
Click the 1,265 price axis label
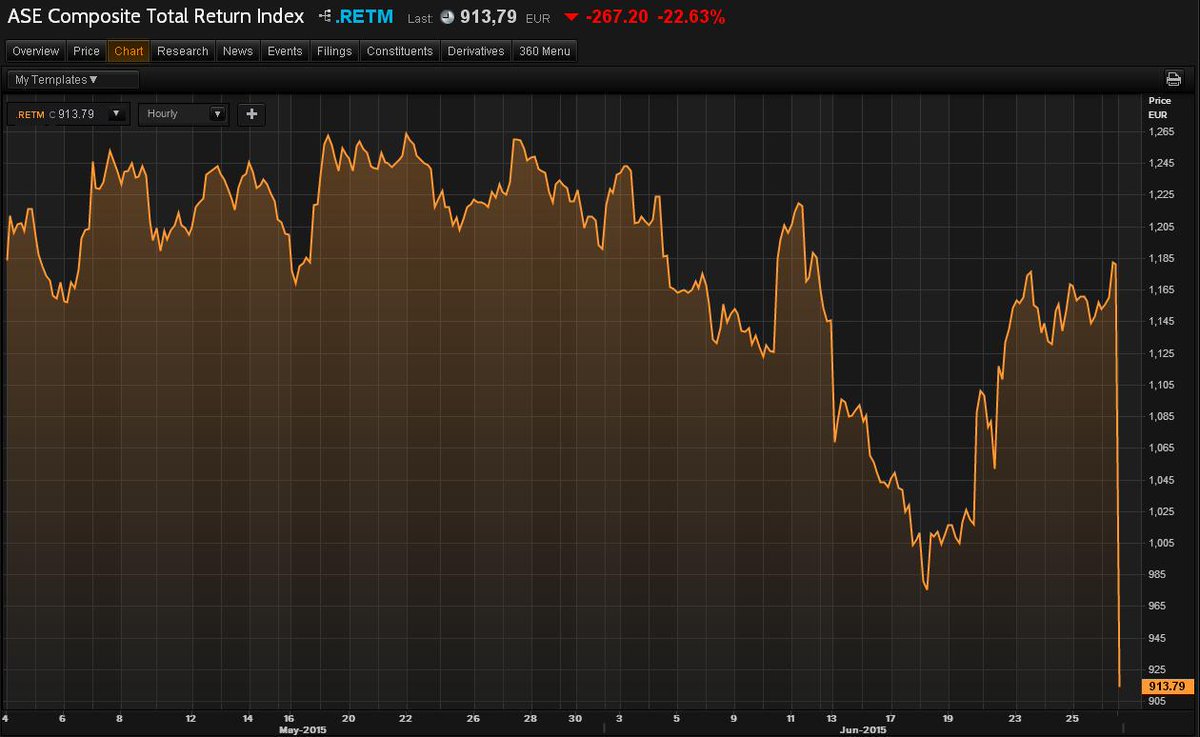[x=1163, y=131]
